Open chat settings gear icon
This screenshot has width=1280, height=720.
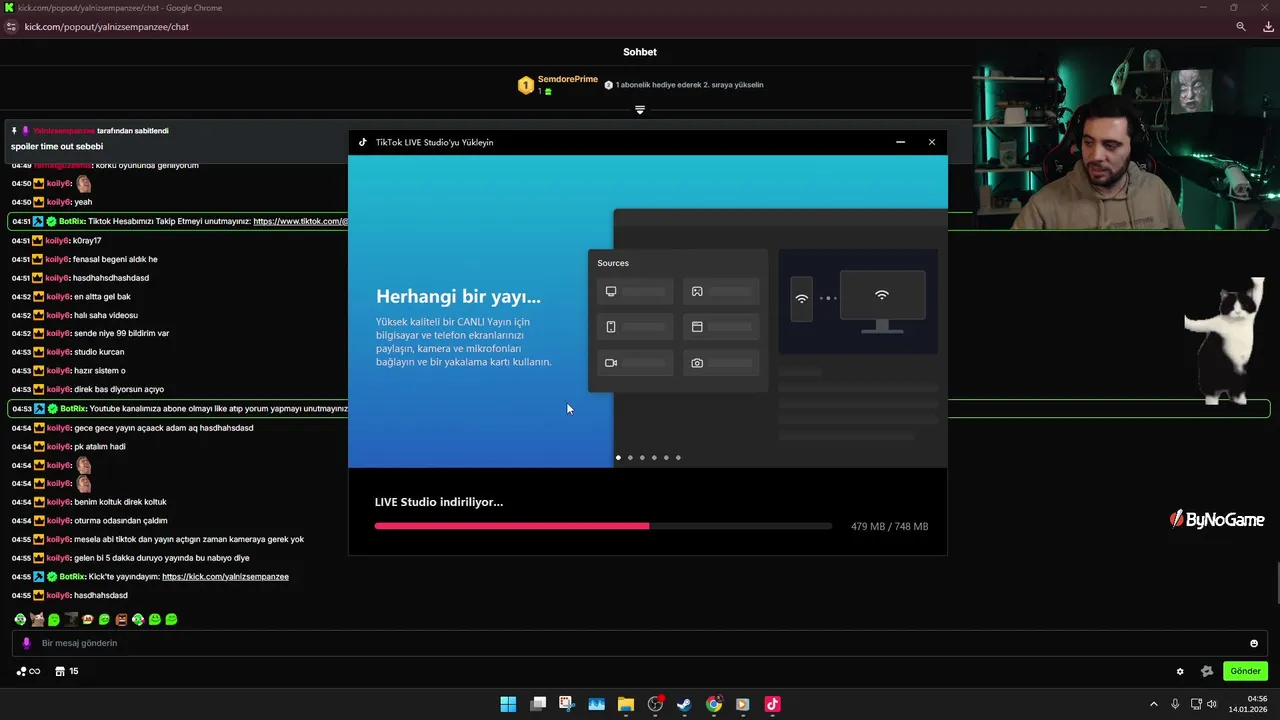(1180, 672)
